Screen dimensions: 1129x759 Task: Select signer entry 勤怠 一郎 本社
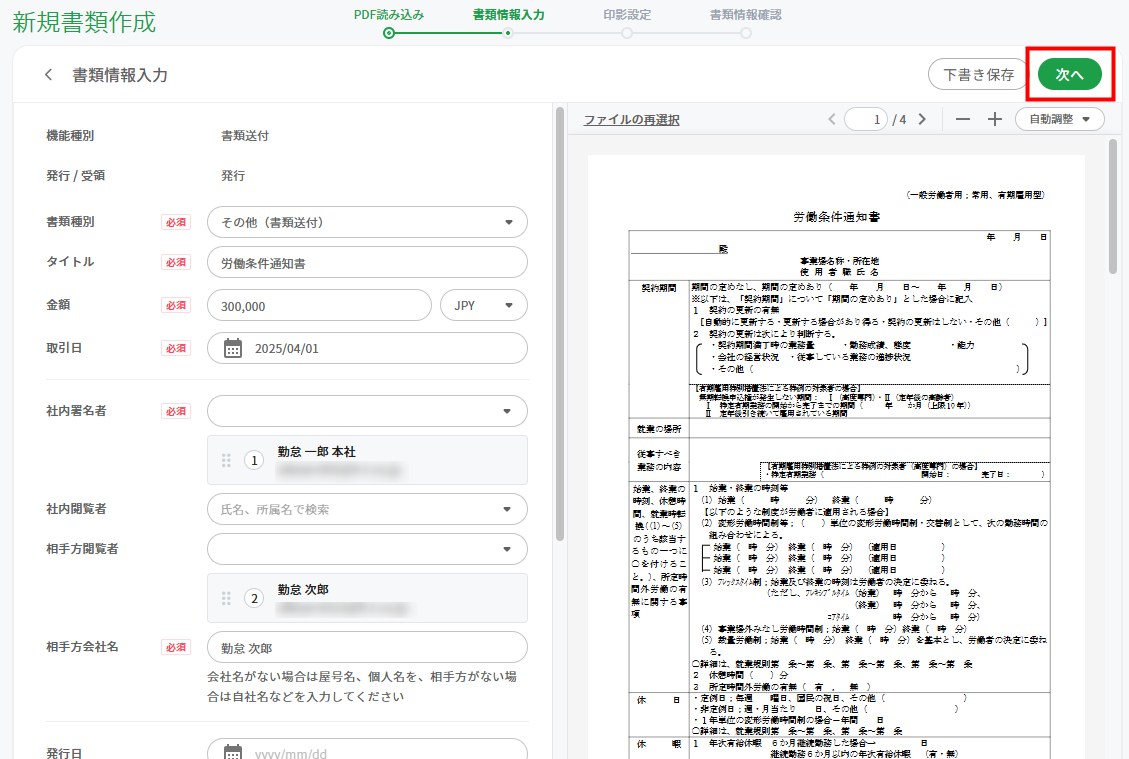point(367,460)
